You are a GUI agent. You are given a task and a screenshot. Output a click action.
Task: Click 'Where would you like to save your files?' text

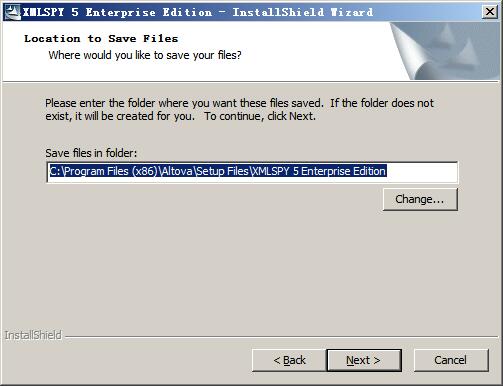pyautogui.click(x=145, y=55)
